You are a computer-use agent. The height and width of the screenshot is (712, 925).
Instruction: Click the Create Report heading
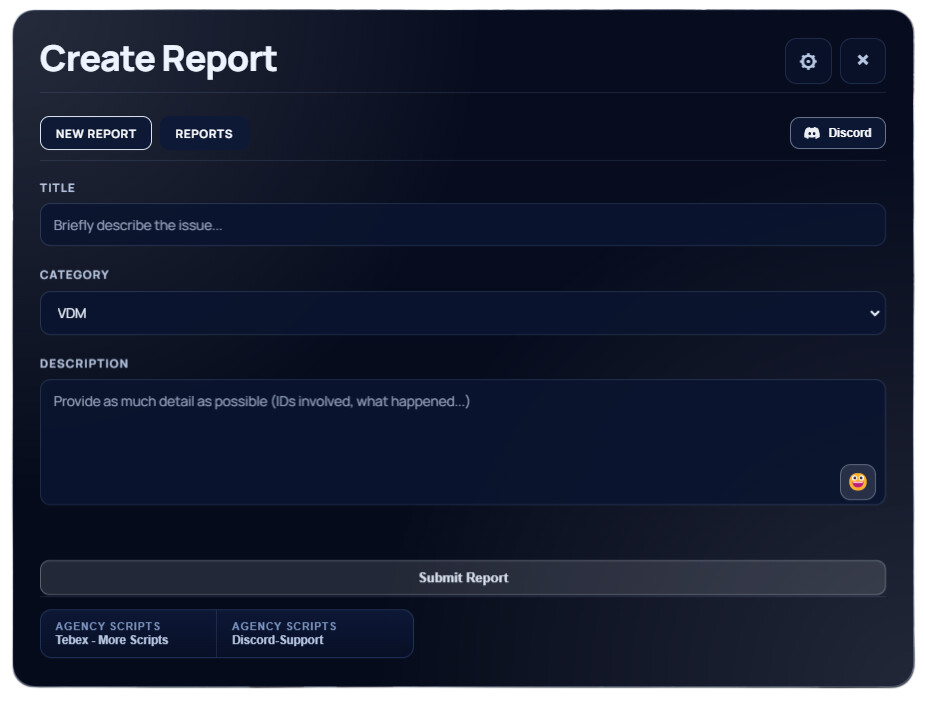coord(158,60)
